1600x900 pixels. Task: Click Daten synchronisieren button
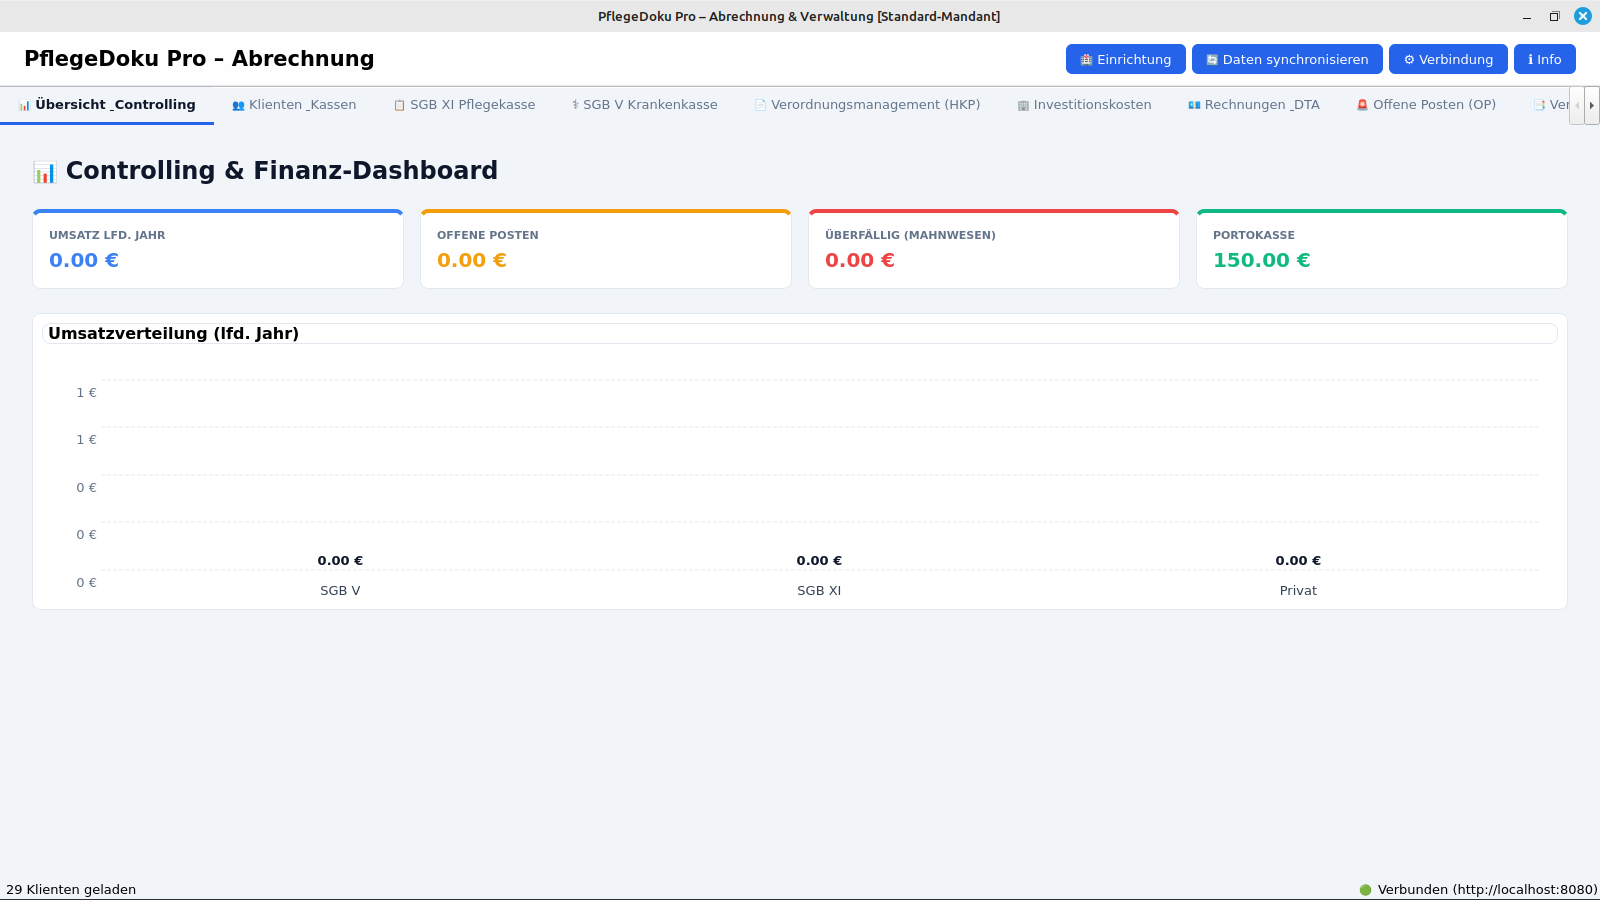coord(1286,59)
